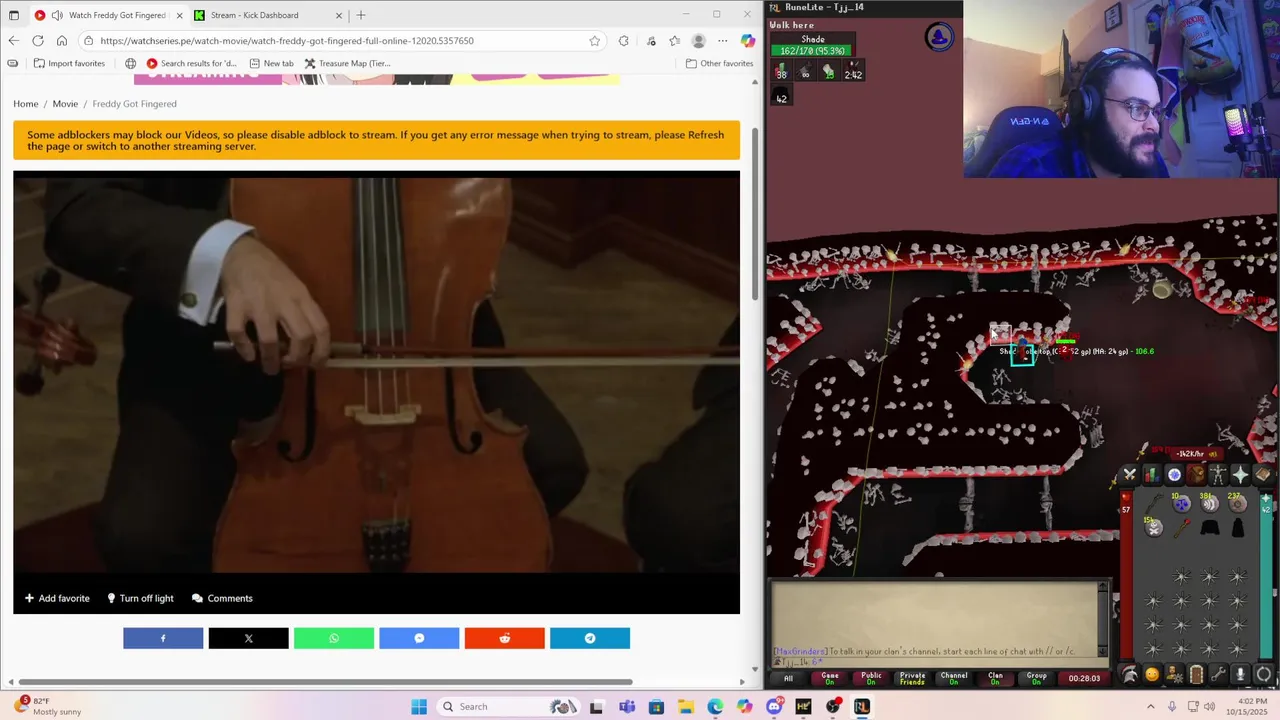The height and width of the screenshot is (720, 1280).
Task: Open the Settings wrench tab
Action: pos(1218,675)
